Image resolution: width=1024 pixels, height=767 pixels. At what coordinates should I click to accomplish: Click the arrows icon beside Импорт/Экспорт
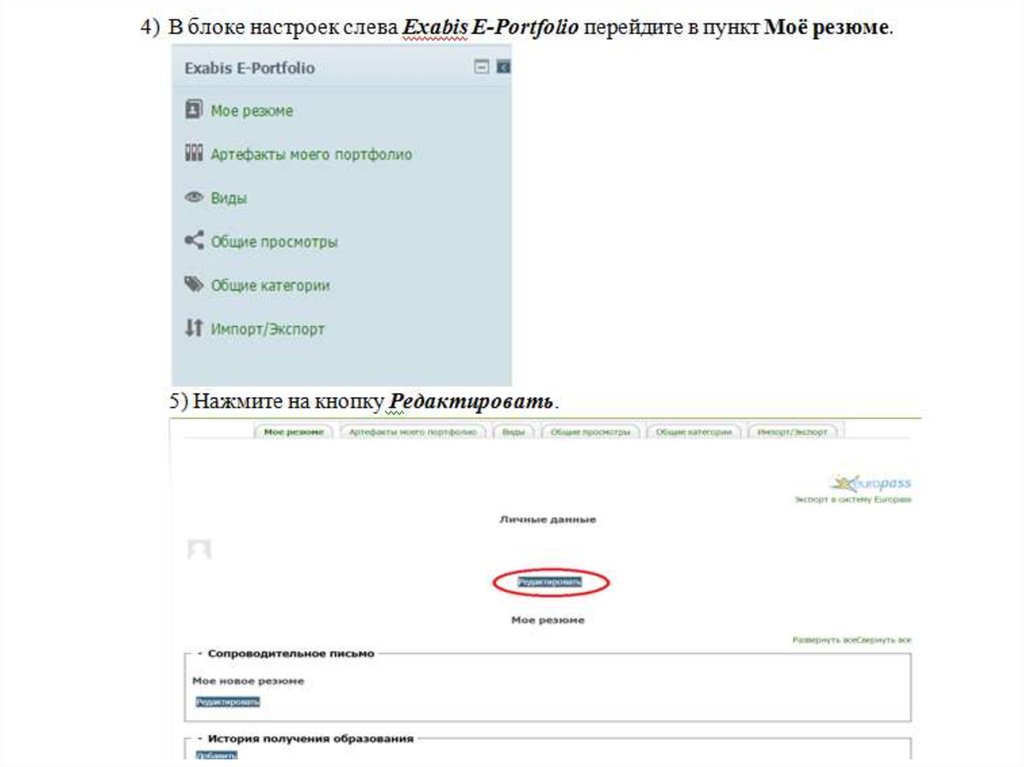click(x=194, y=328)
